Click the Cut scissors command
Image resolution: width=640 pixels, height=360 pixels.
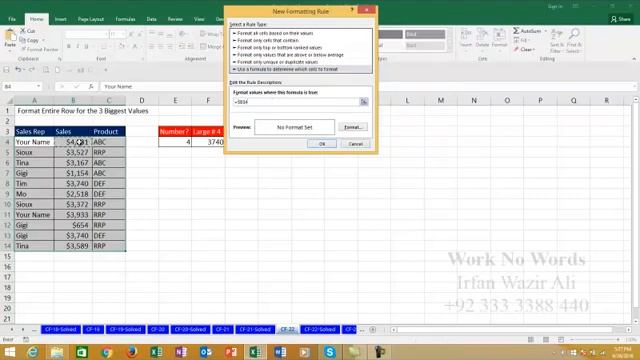click(x=28, y=31)
